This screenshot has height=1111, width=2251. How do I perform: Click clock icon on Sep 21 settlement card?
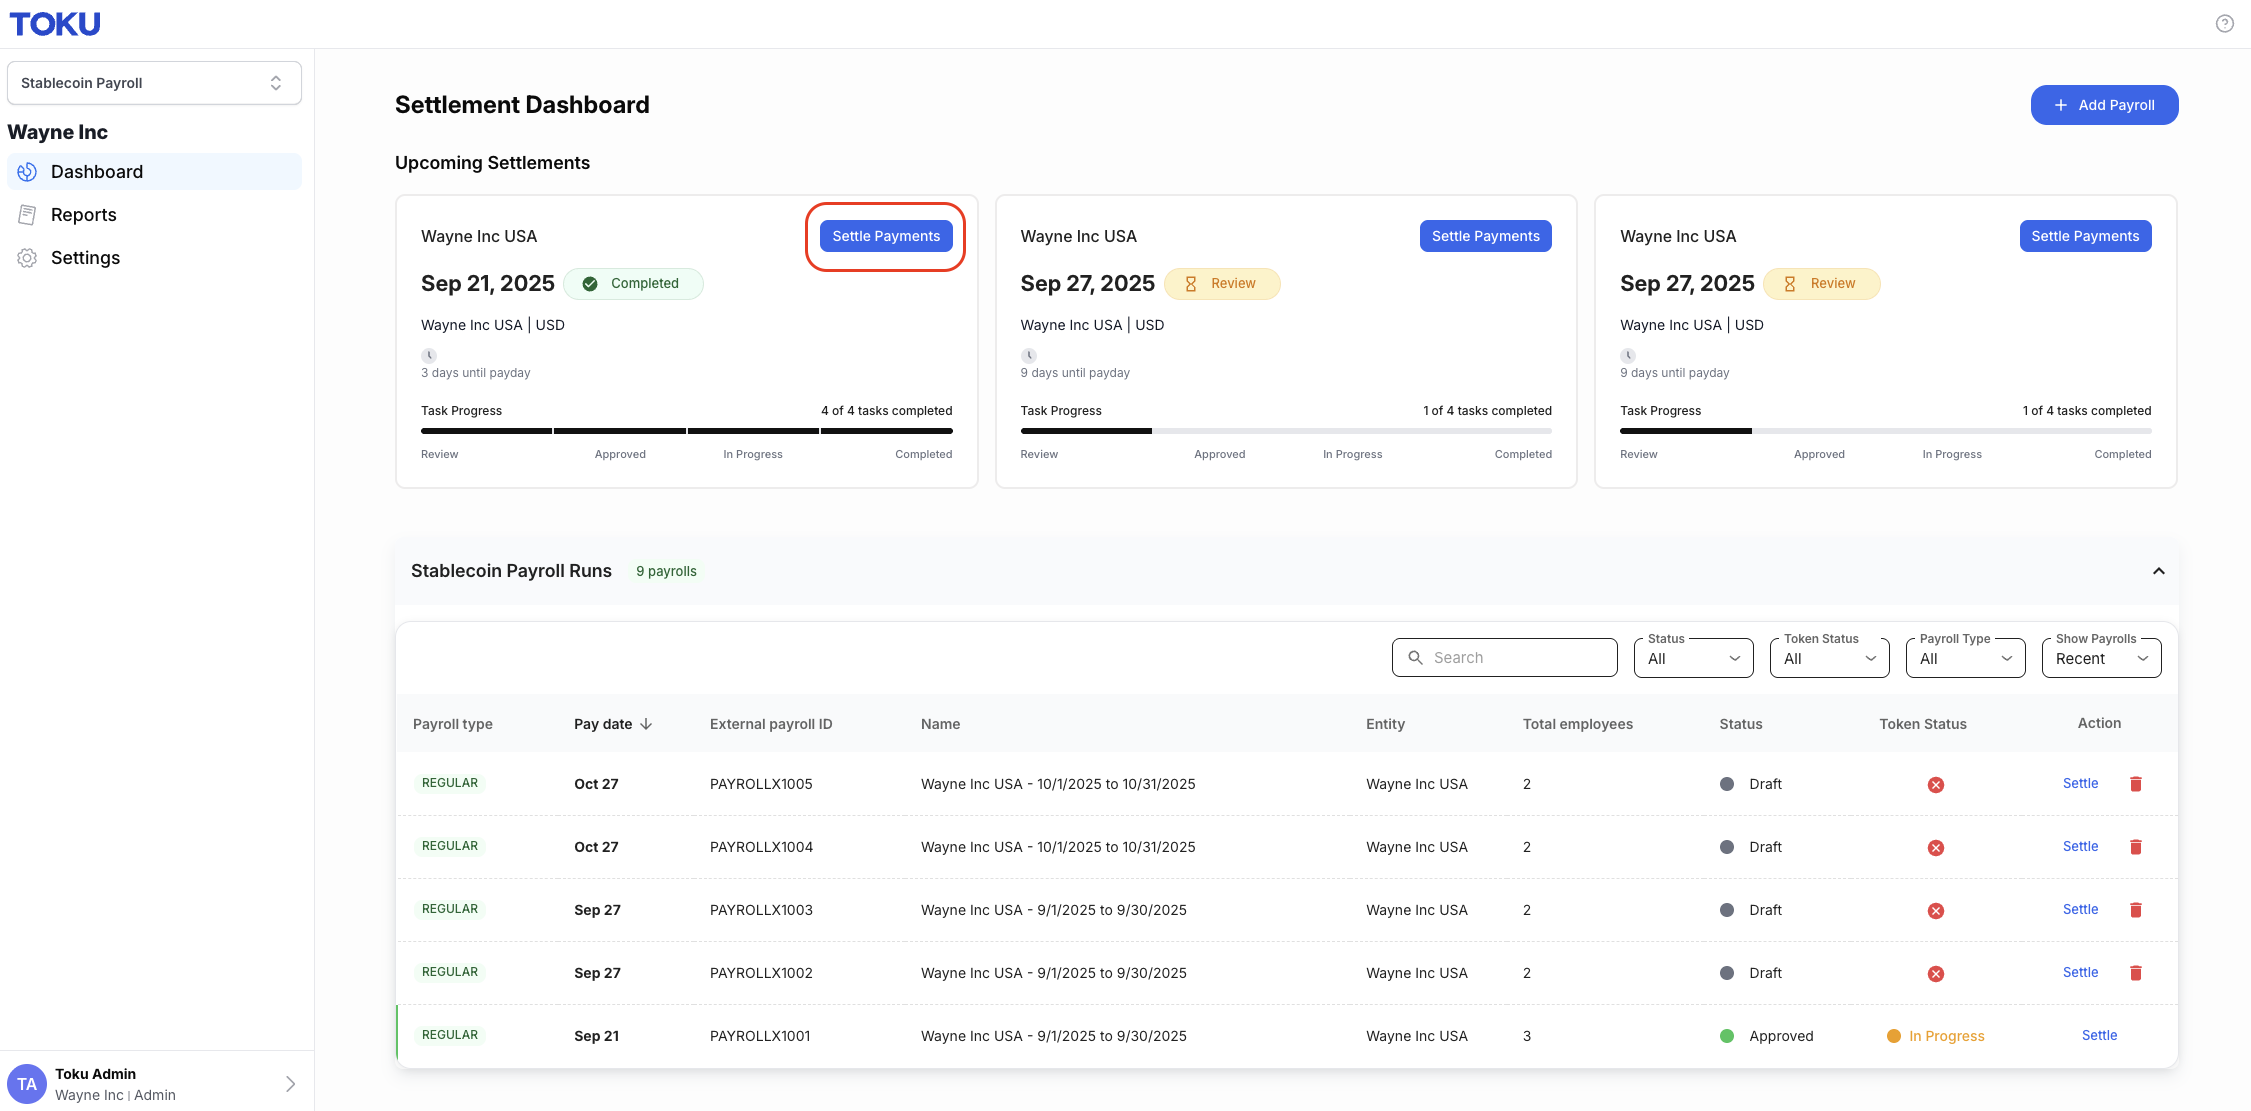[x=429, y=355]
